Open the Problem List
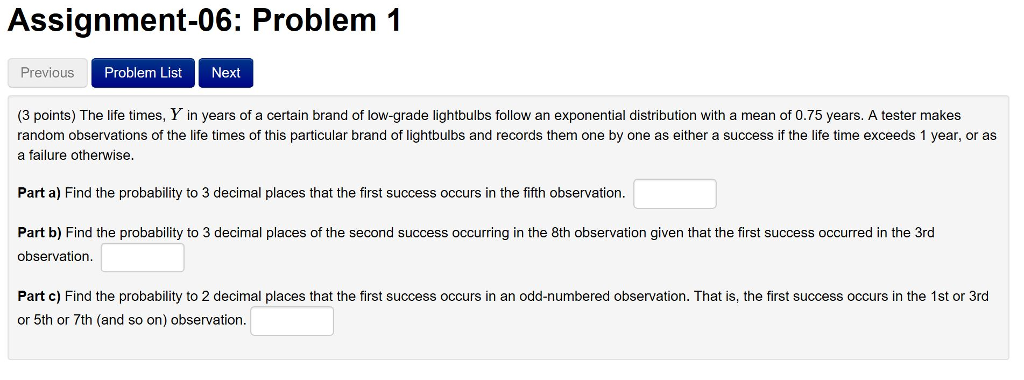 click(x=143, y=73)
